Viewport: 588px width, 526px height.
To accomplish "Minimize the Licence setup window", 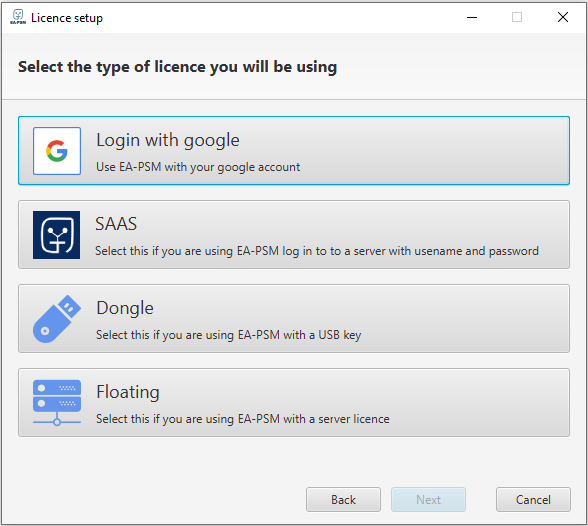I will click(x=472, y=17).
